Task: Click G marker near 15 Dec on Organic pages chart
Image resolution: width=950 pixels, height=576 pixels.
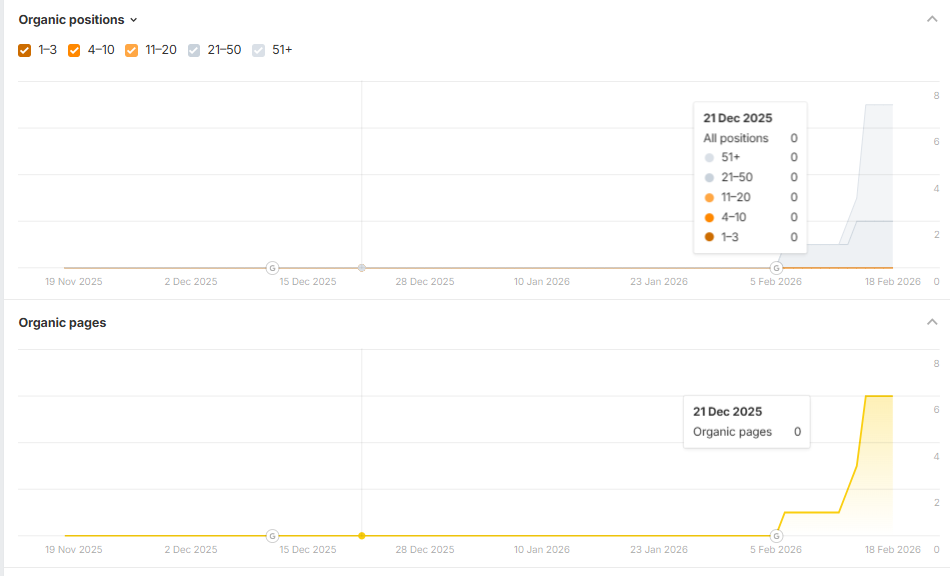Action: coord(272,536)
